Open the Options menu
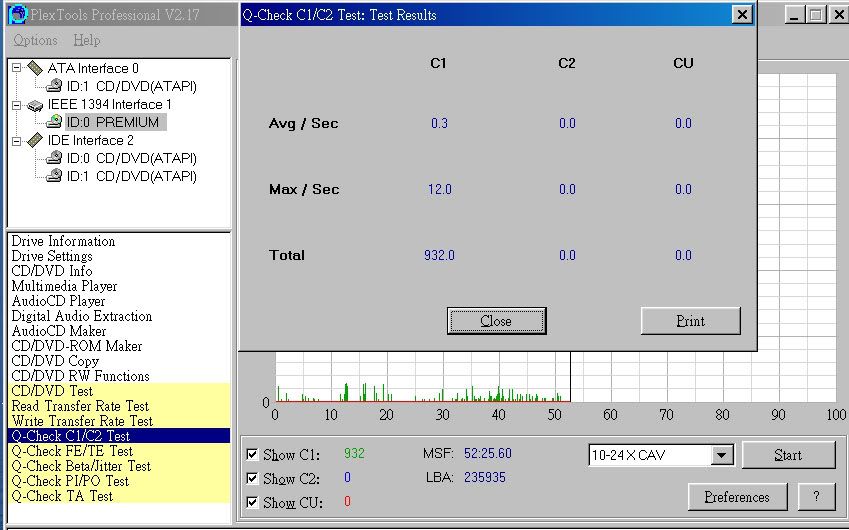 pyautogui.click(x=36, y=40)
